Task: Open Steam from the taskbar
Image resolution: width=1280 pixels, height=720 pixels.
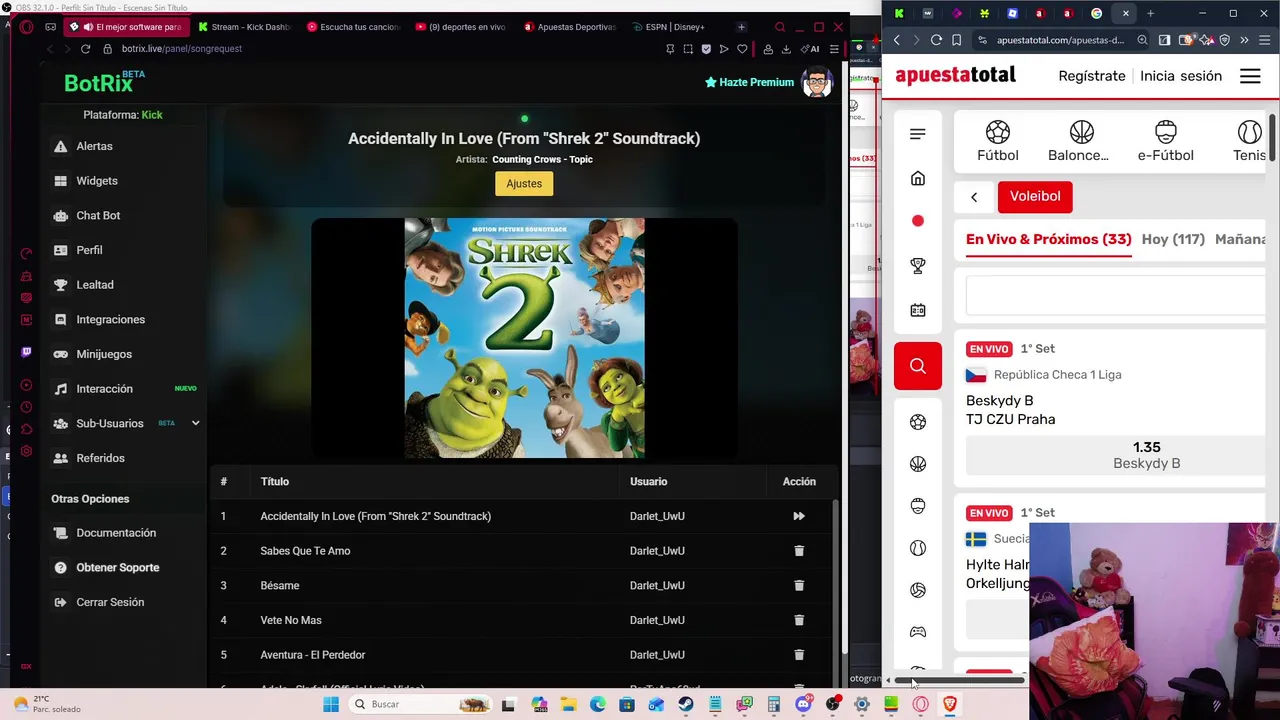Action: coord(686,704)
